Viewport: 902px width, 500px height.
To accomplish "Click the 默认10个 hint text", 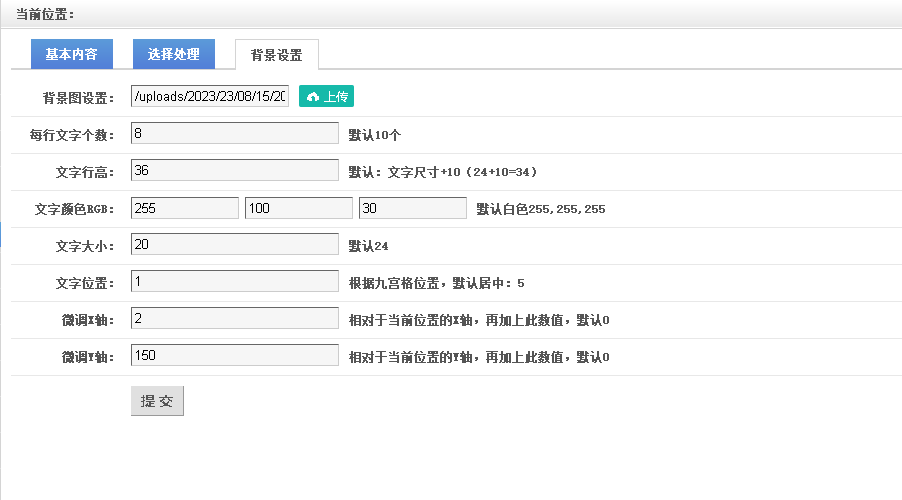I will [x=374, y=135].
